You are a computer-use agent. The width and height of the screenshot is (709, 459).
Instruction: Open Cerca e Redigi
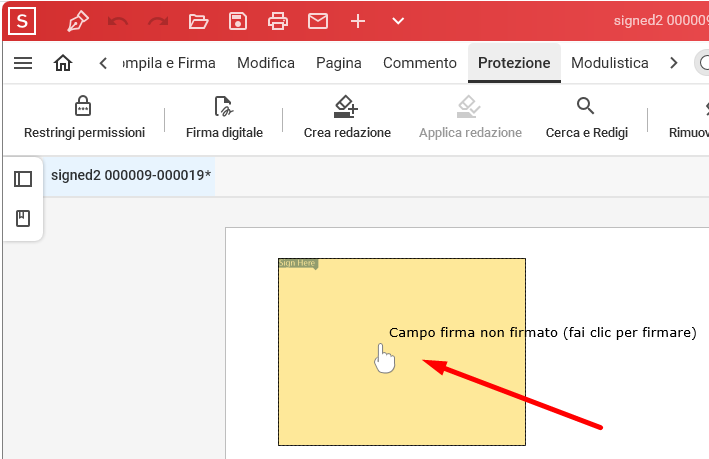click(586, 118)
